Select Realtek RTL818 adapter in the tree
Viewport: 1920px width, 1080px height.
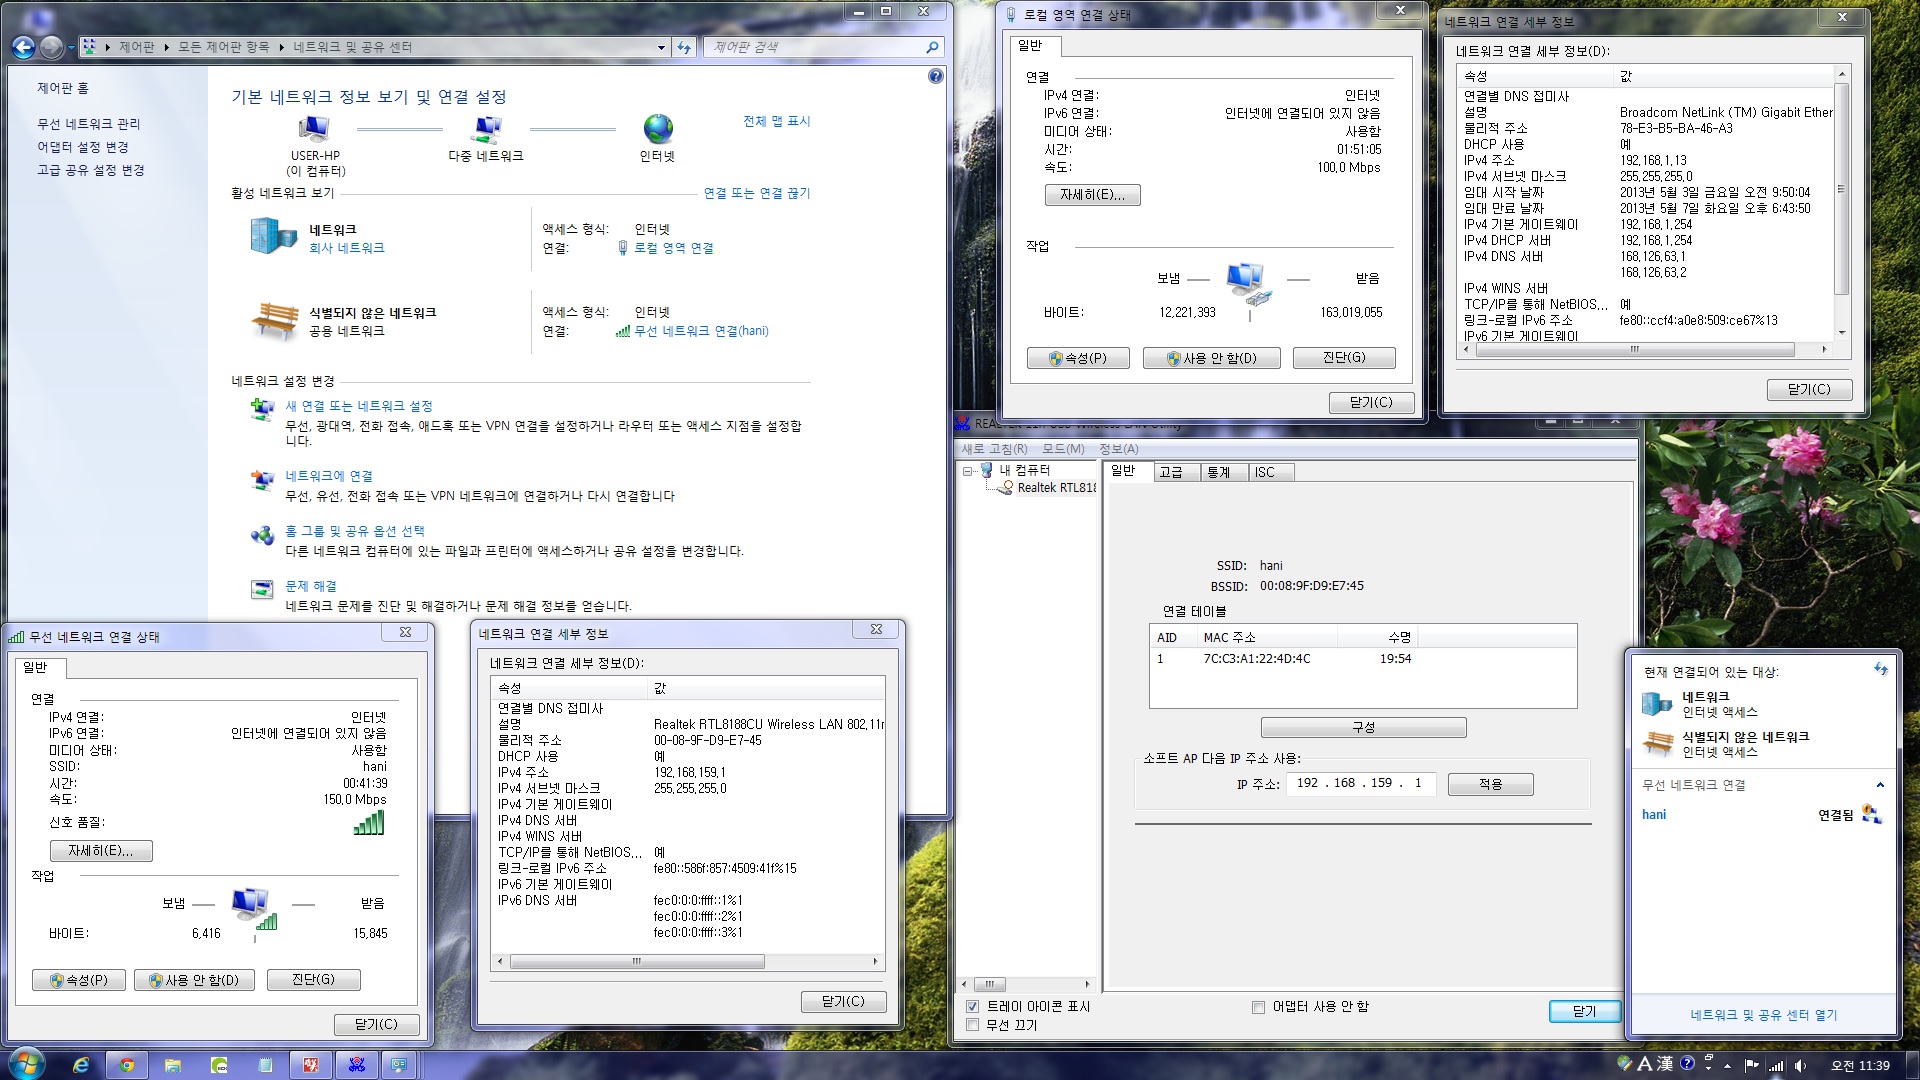[1056, 488]
